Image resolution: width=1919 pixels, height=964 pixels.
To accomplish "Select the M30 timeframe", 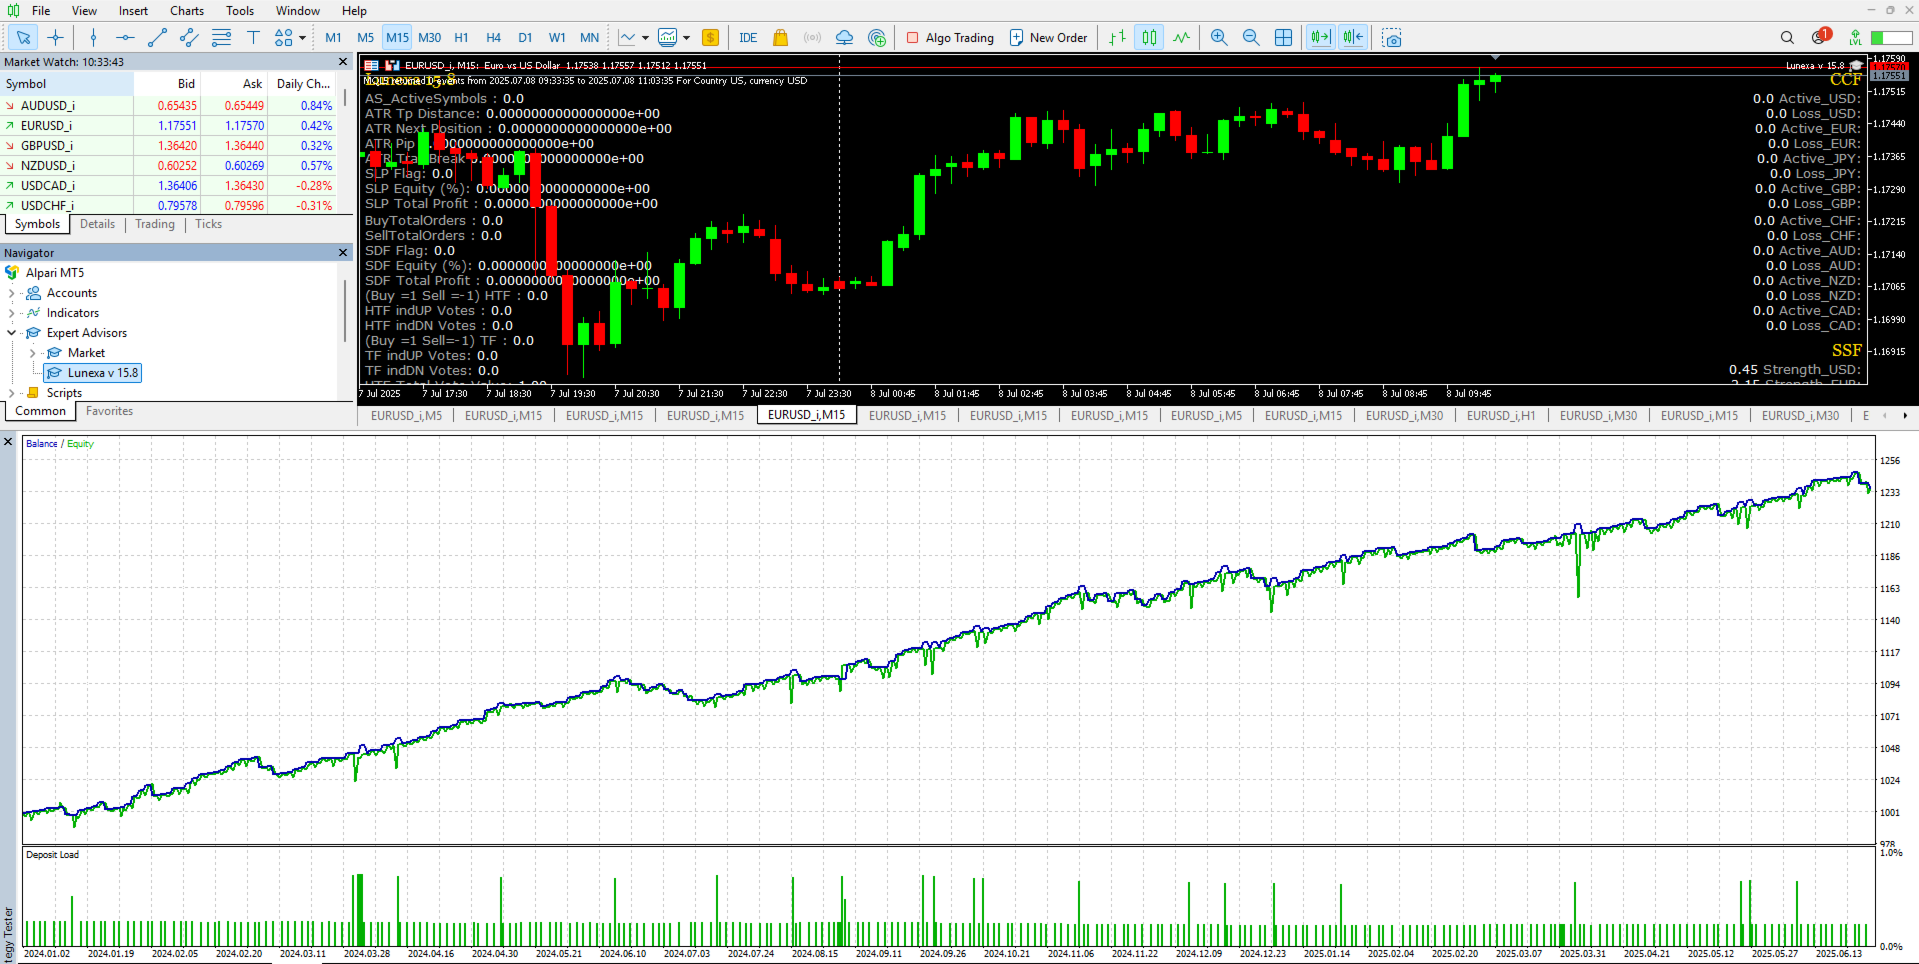I will tap(430, 38).
